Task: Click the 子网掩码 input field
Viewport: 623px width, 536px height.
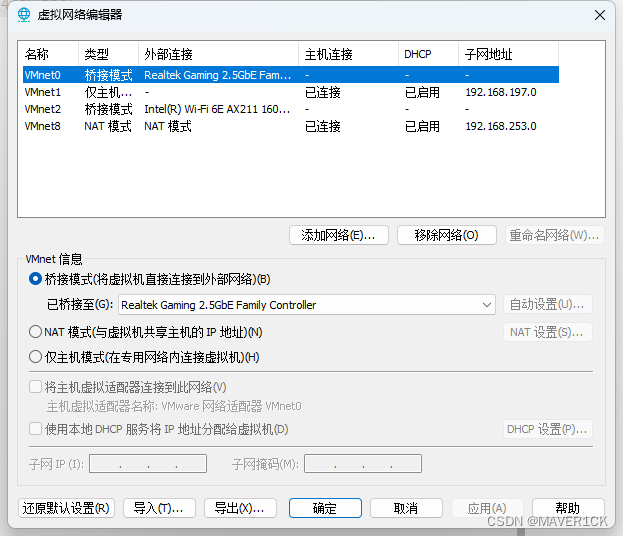Action: click(363, 464)
